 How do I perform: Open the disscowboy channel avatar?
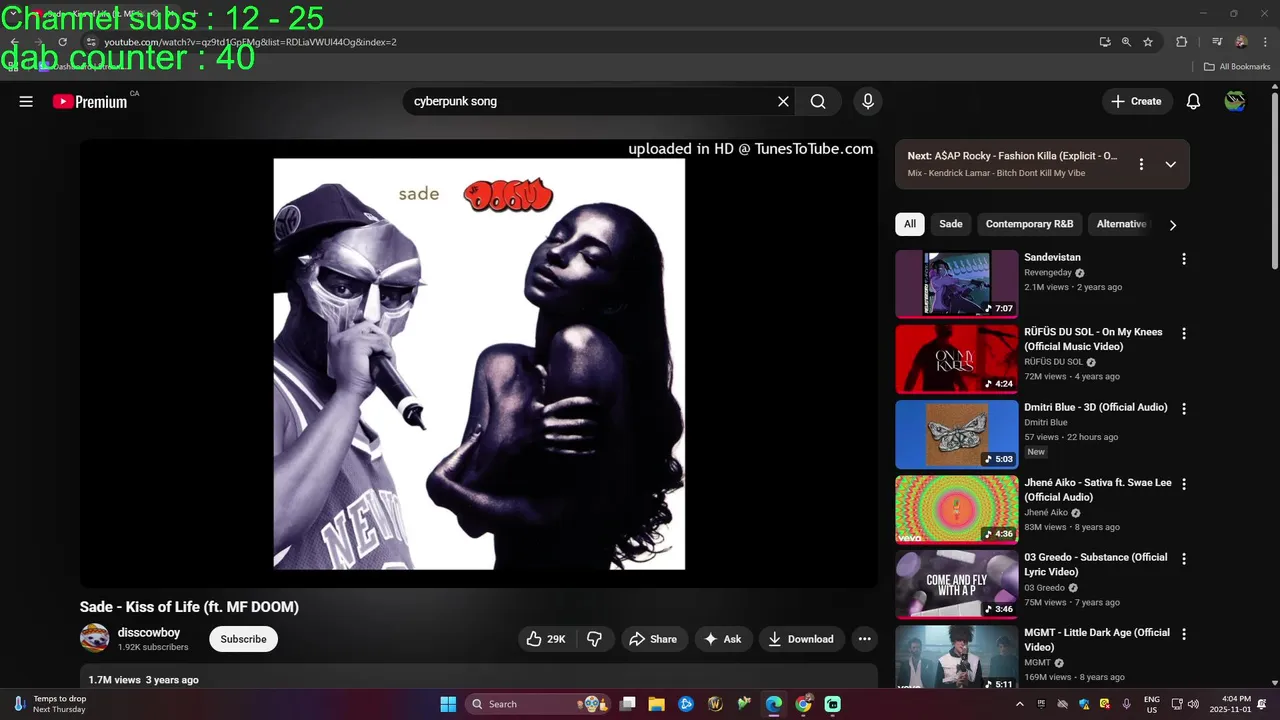[95, 638]
